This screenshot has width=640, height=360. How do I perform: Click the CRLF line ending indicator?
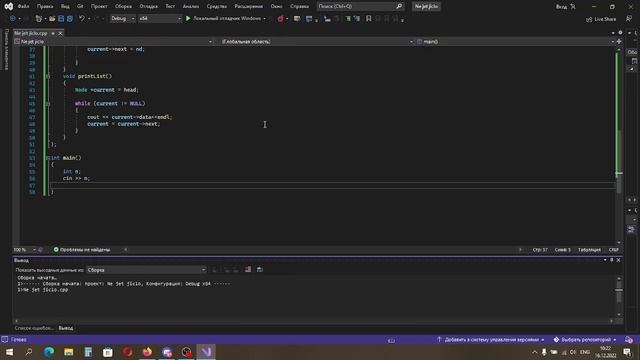click(613, 249)
